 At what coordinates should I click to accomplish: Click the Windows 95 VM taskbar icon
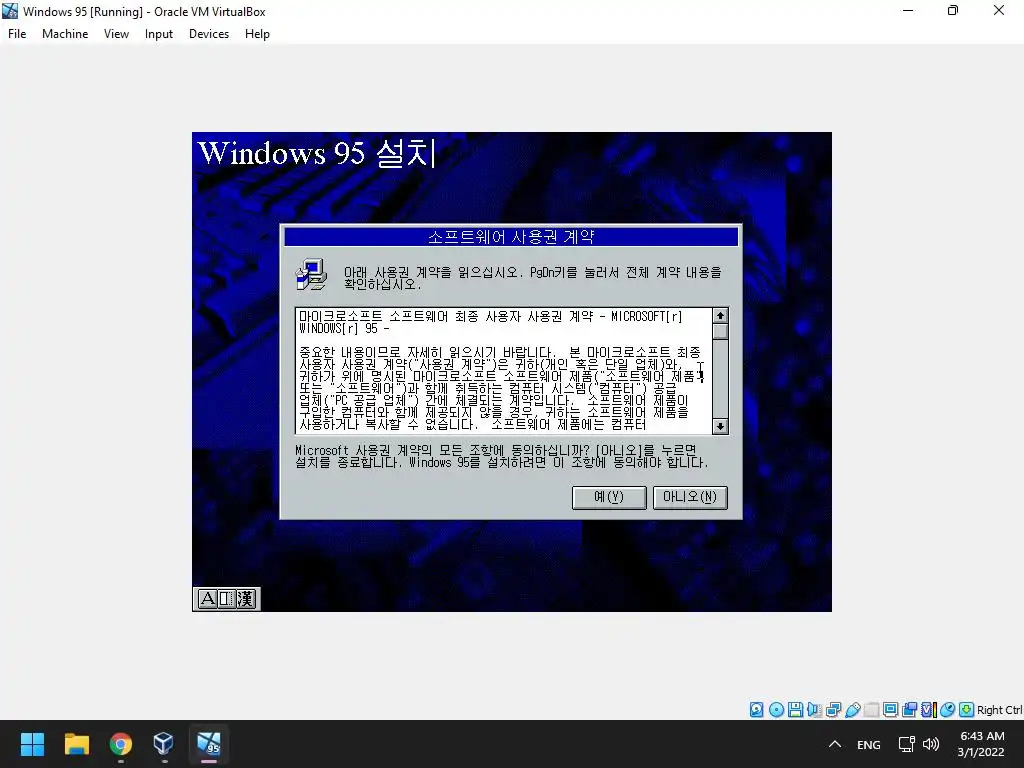pos(209,744)
